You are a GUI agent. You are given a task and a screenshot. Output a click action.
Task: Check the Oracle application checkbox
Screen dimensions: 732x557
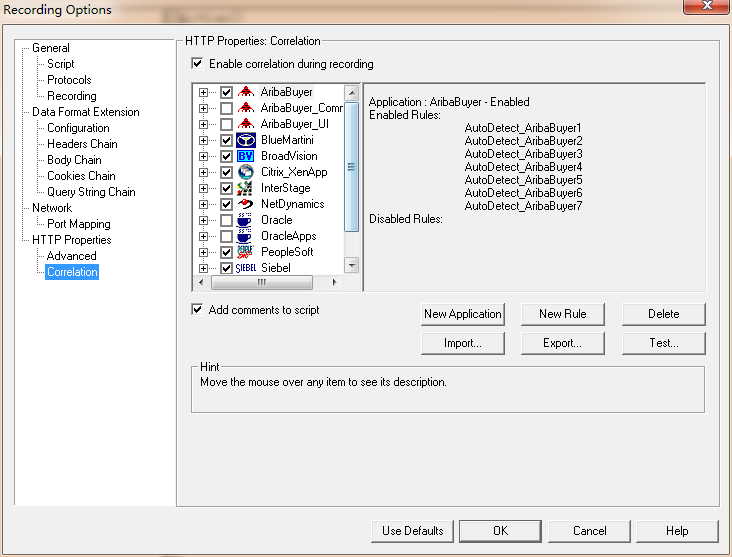[226, 220]
